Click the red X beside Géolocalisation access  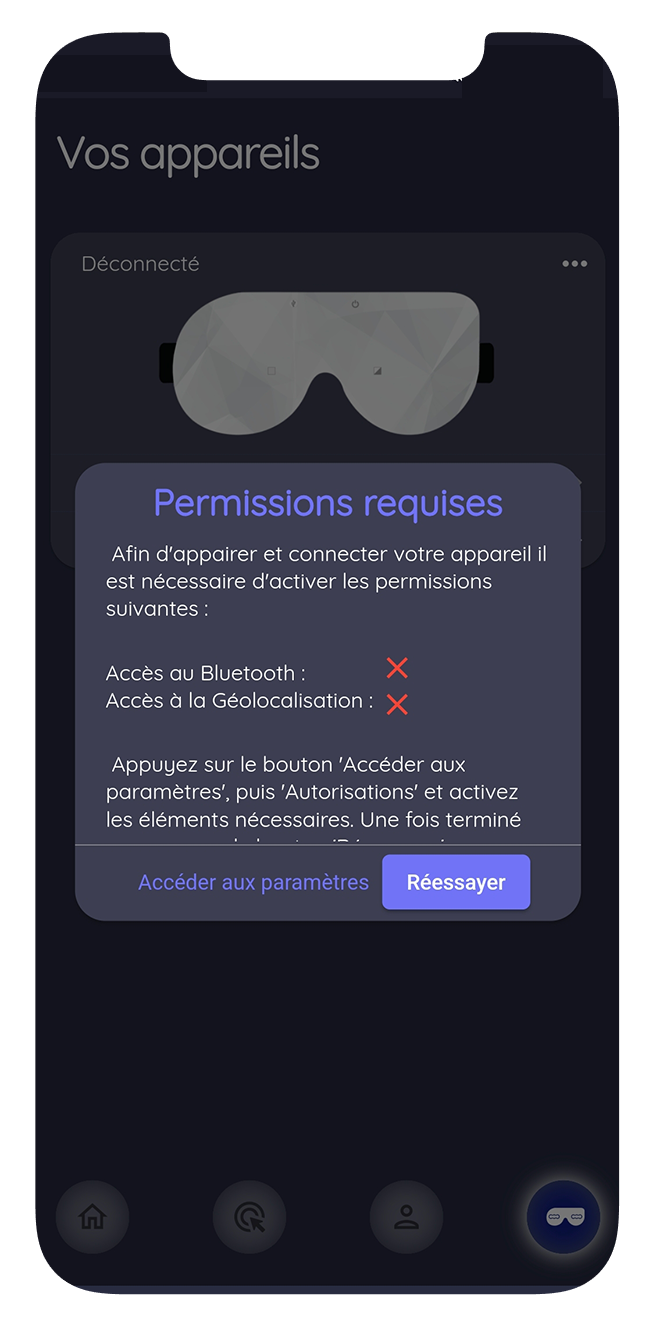pos(397,705)
